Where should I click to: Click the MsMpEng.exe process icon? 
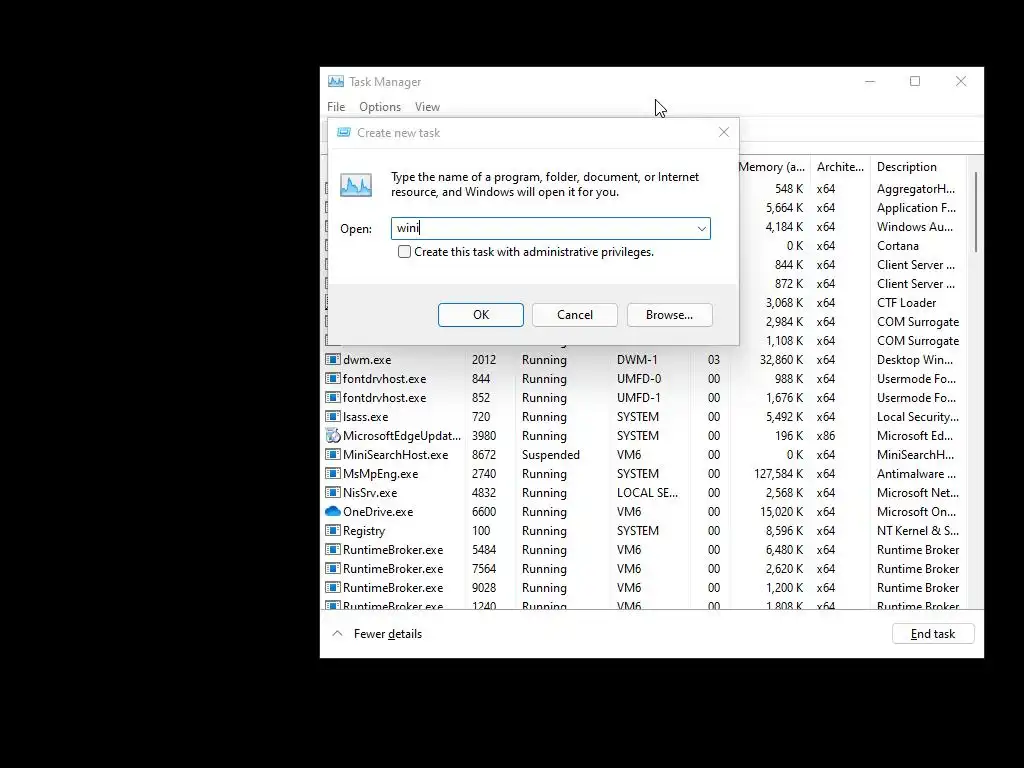333,473
